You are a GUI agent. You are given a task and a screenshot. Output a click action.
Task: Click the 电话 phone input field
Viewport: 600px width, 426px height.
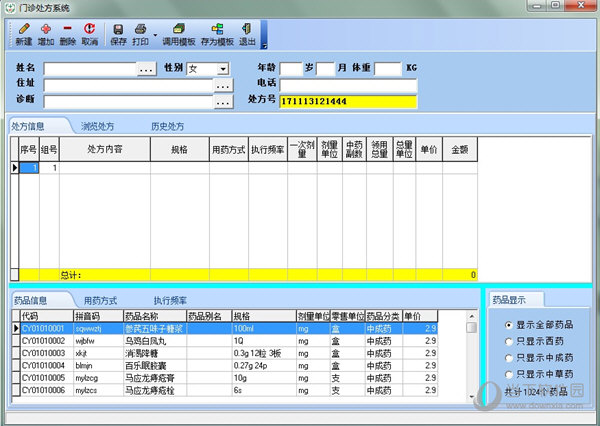coord(348,85)
